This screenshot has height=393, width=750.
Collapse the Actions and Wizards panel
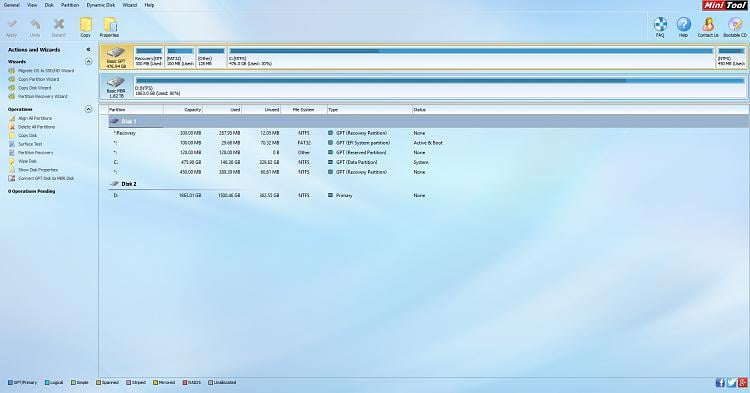coord(88,50)
